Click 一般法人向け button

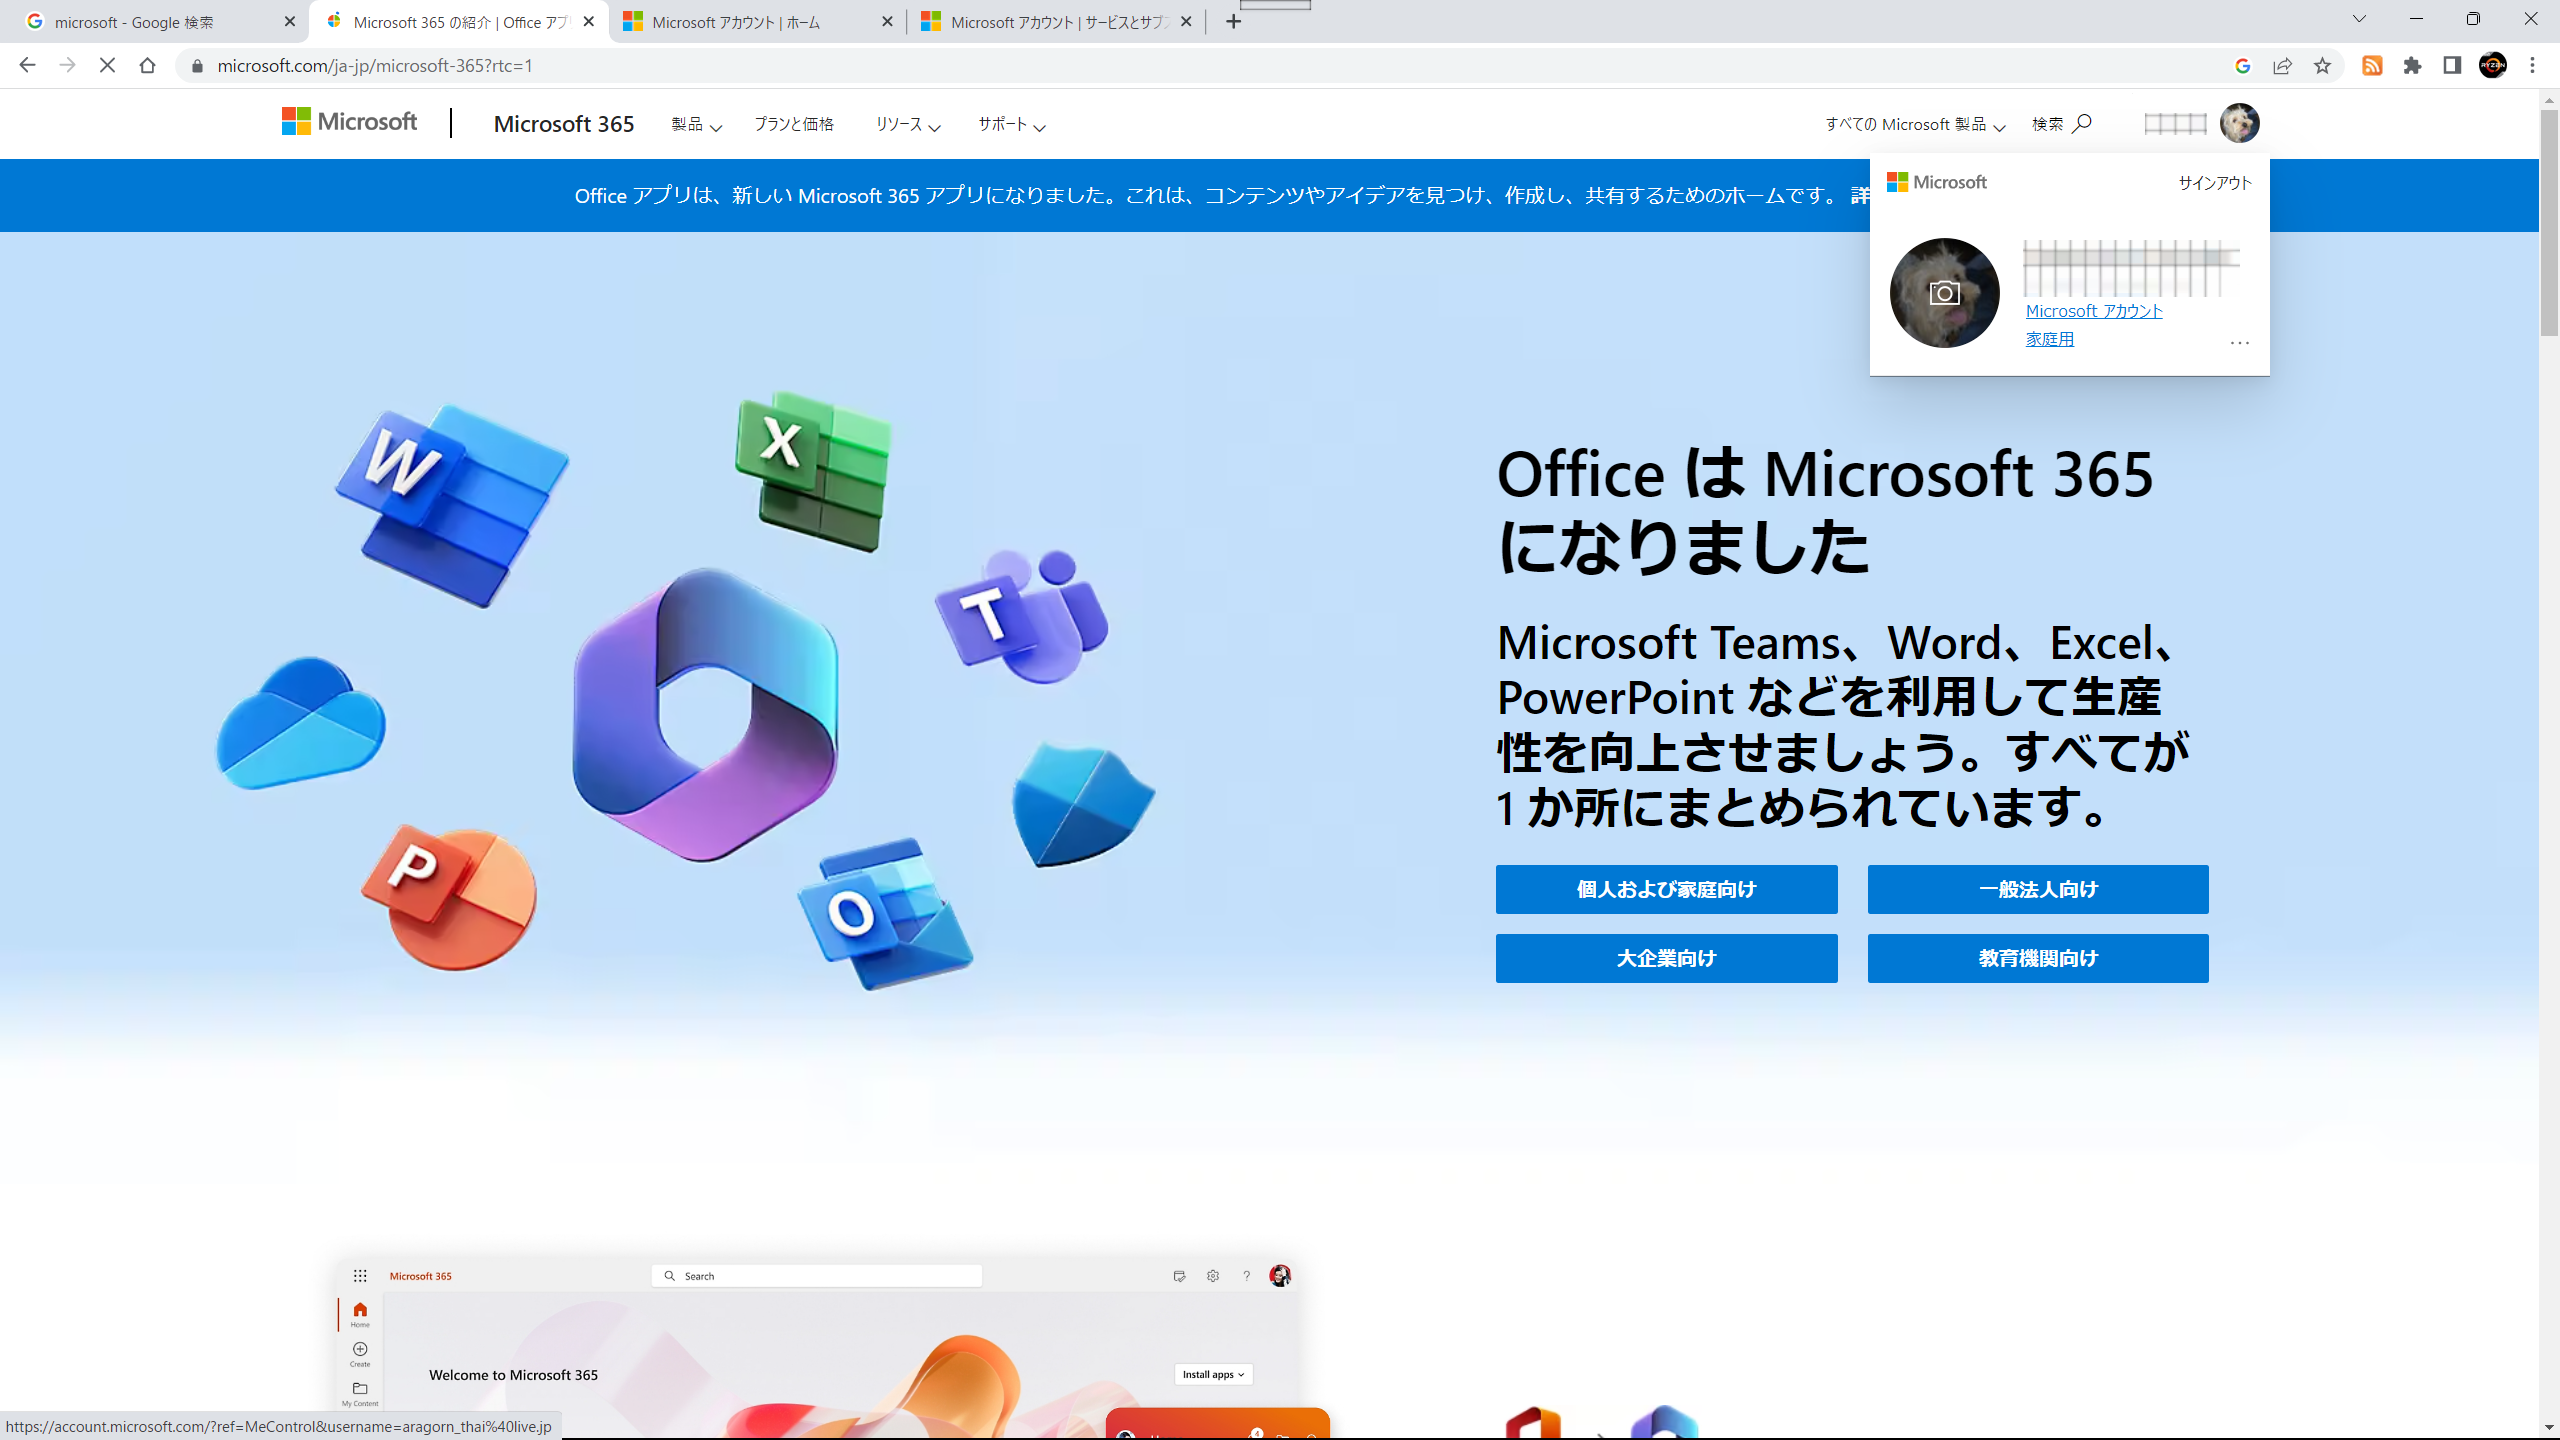[2038, 889]
